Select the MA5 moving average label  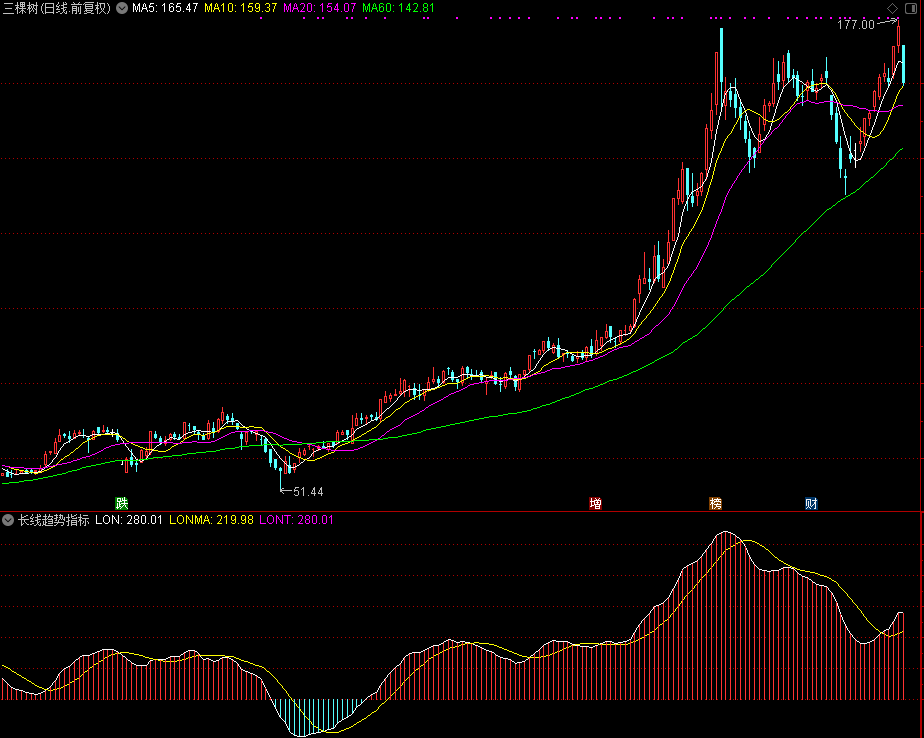[165, 8]
